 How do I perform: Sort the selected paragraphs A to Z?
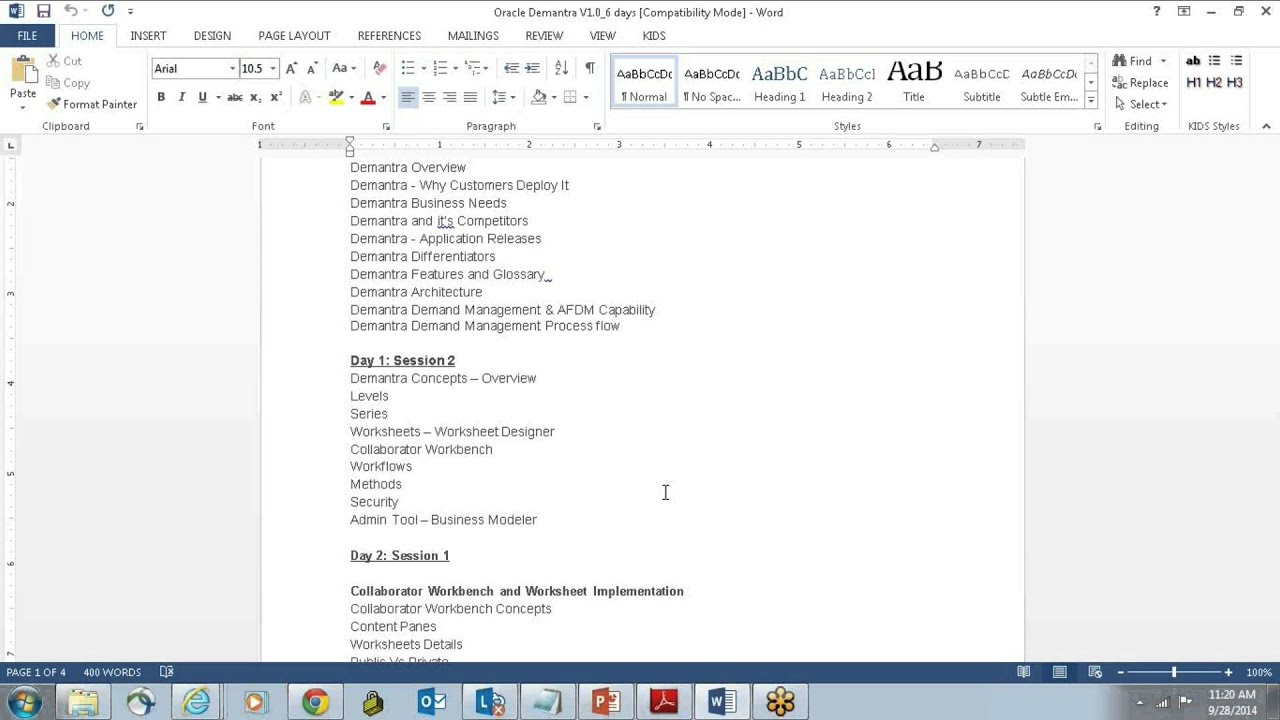click(561, 68)
